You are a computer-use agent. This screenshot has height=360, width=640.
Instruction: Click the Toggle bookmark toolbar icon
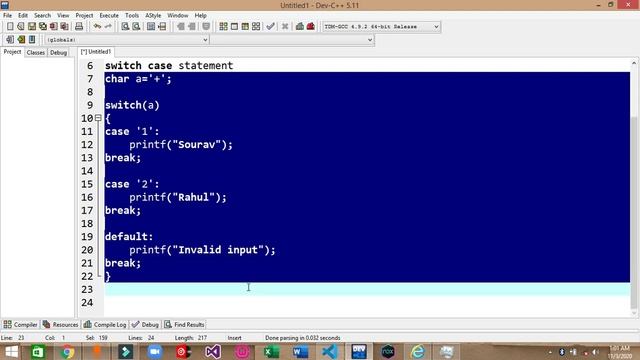206,27
